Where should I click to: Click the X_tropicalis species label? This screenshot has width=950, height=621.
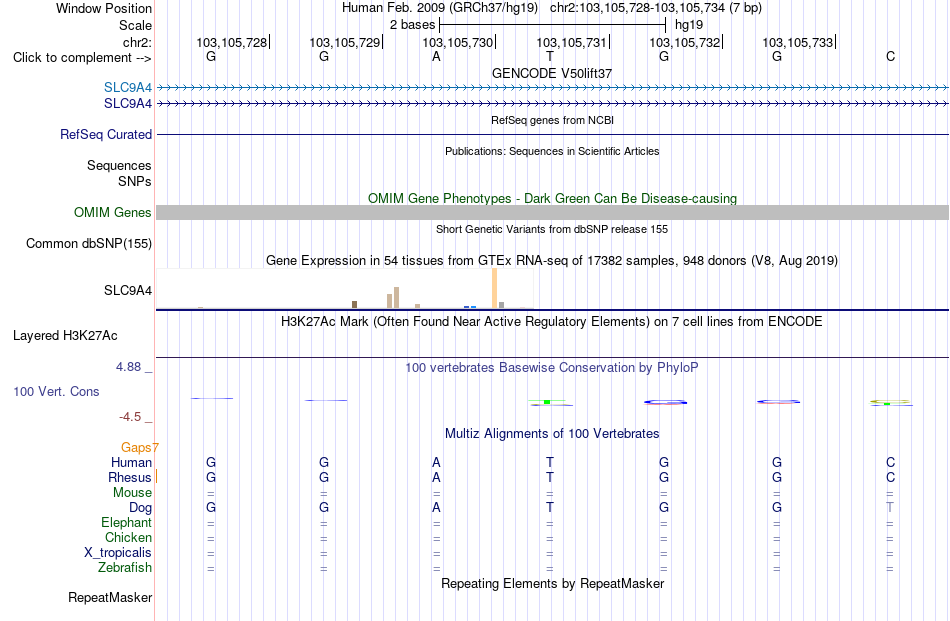point(118,553)
